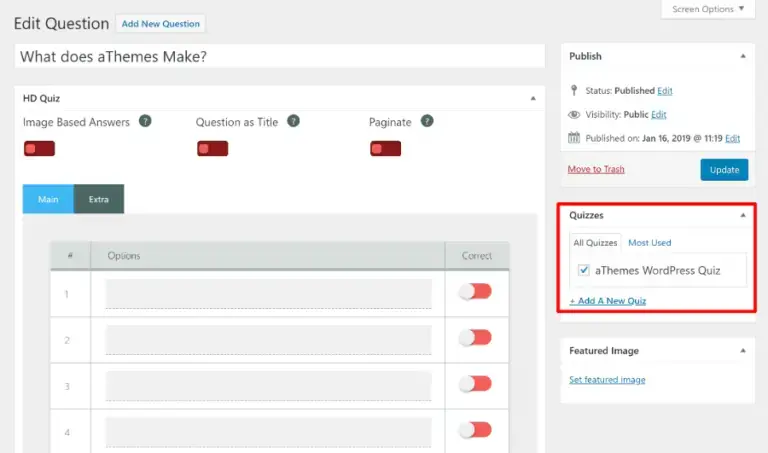Open the Screen Options dropdown
The image size is (768, 453).
708,9
